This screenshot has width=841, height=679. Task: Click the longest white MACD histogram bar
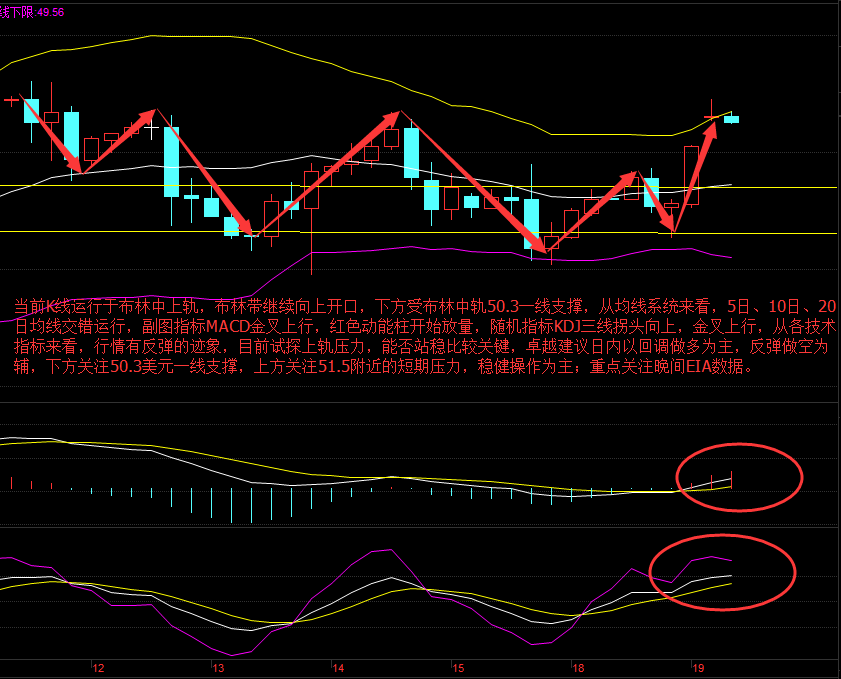click(231, 504)
